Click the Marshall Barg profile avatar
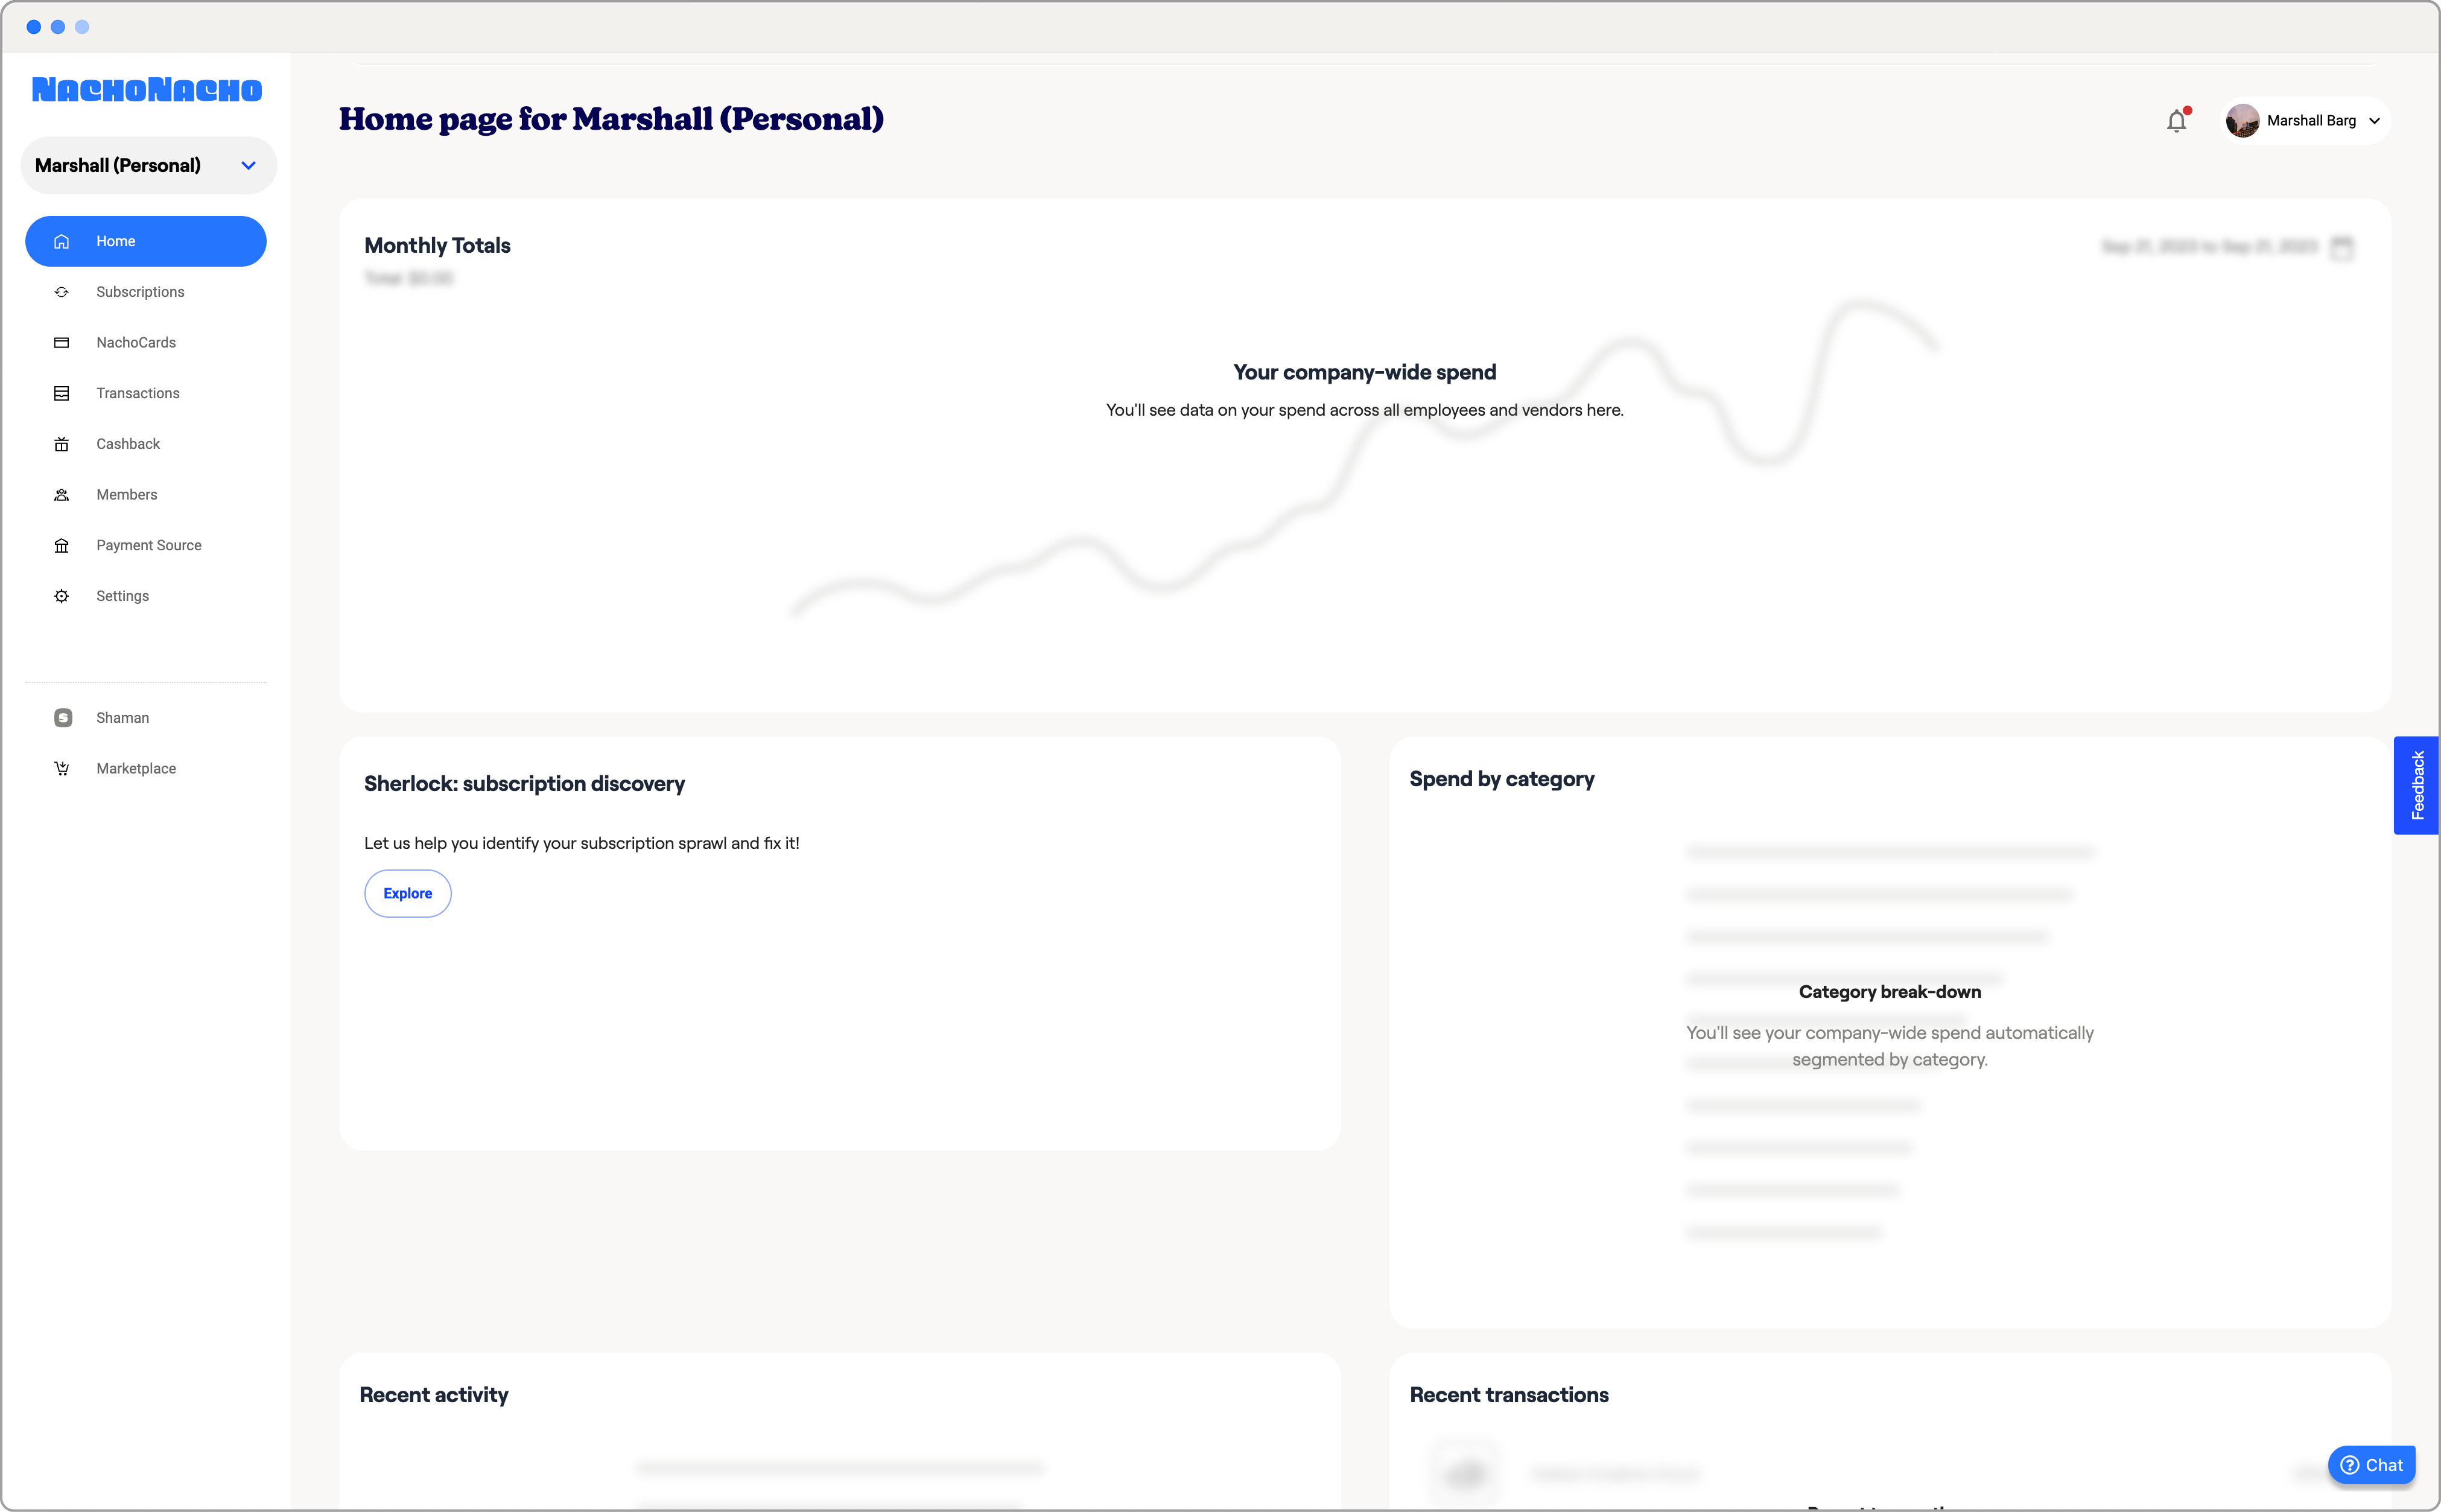Screen dimensions: 2441x1512 pyautogui.click(x=2242, y=121)
